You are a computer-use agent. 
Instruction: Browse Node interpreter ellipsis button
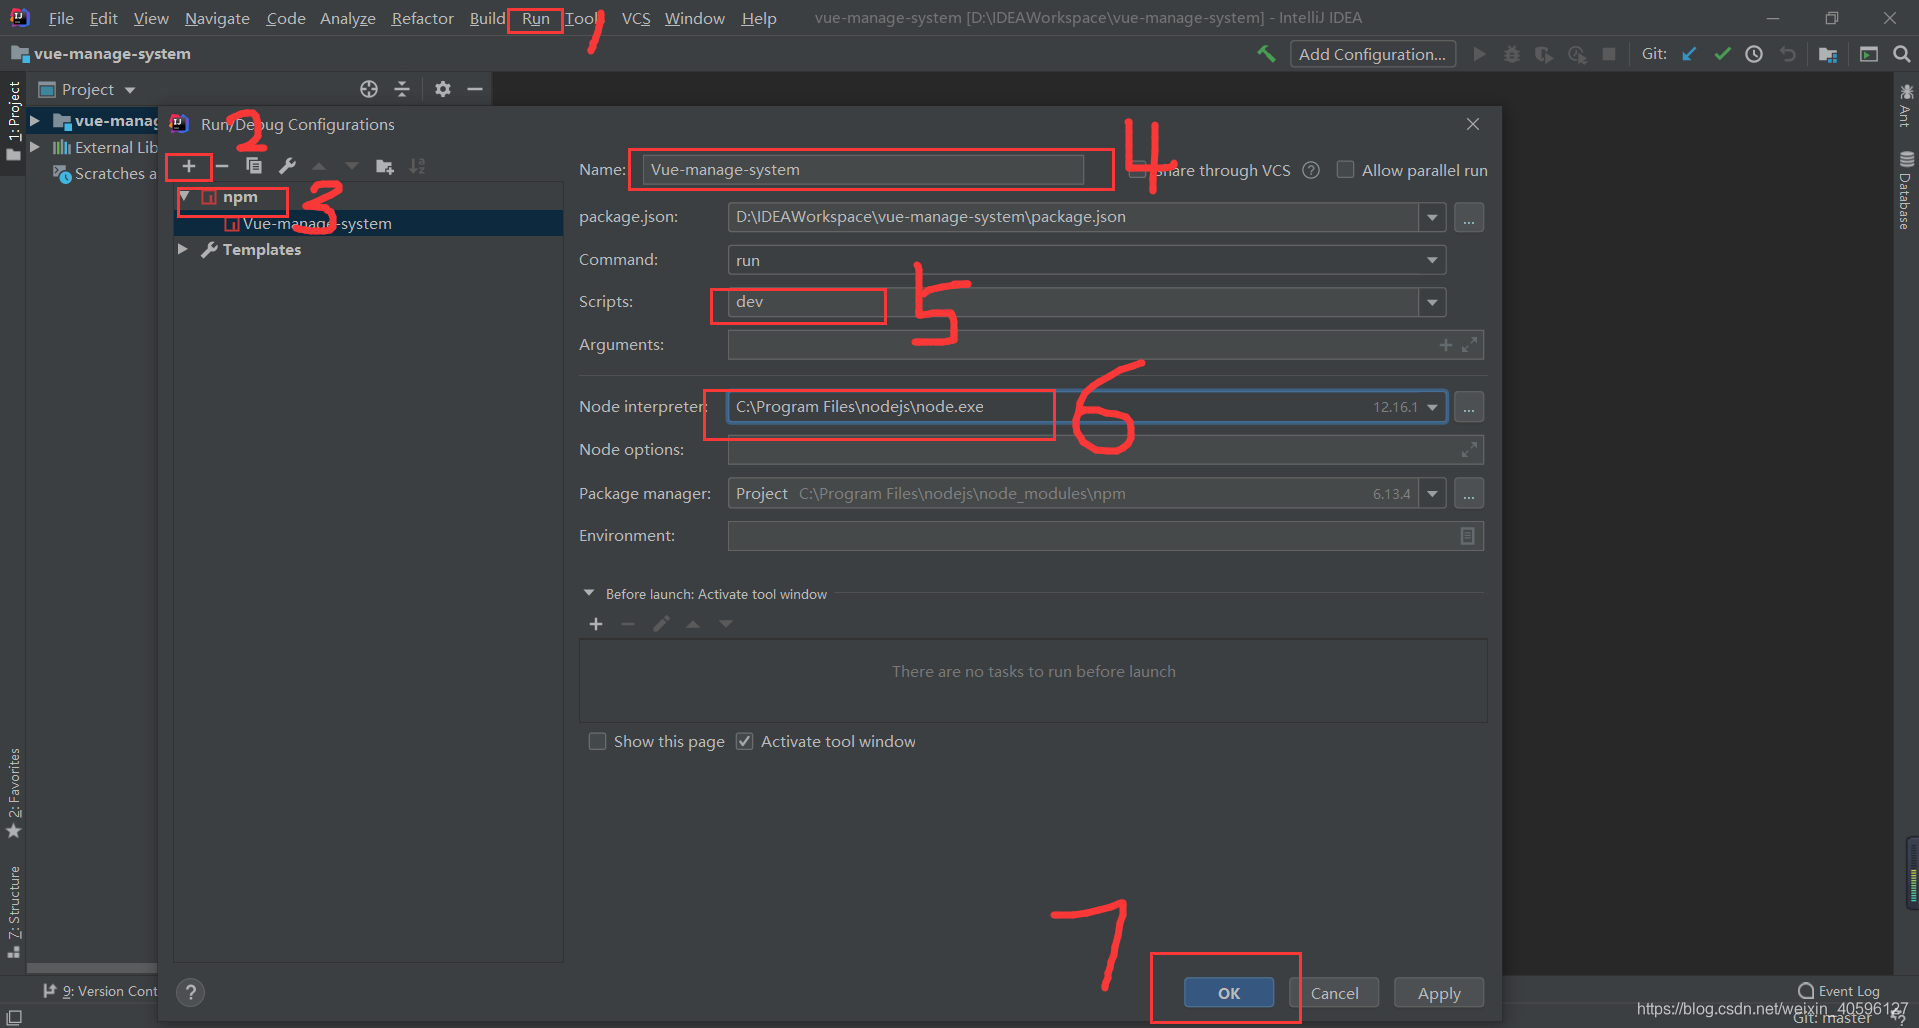1469,407
